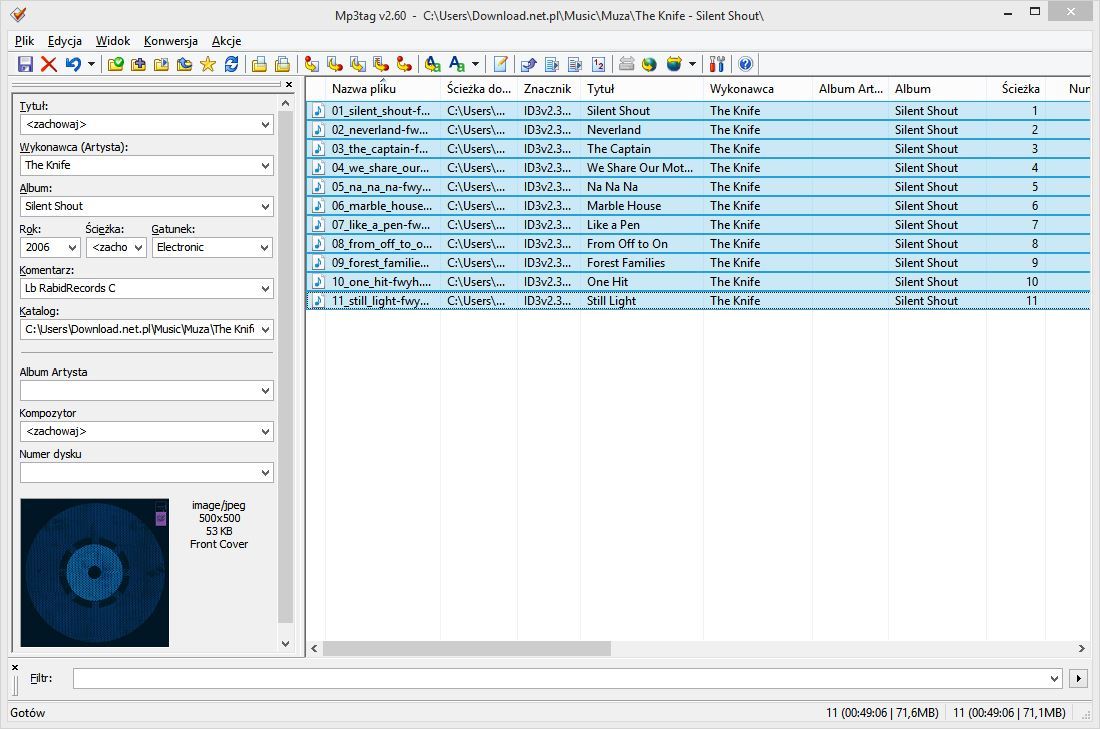Viewport: 1100px width, 729px height.
Task: Click the Text file - Tag converter icon
Action: click(381, 65)
